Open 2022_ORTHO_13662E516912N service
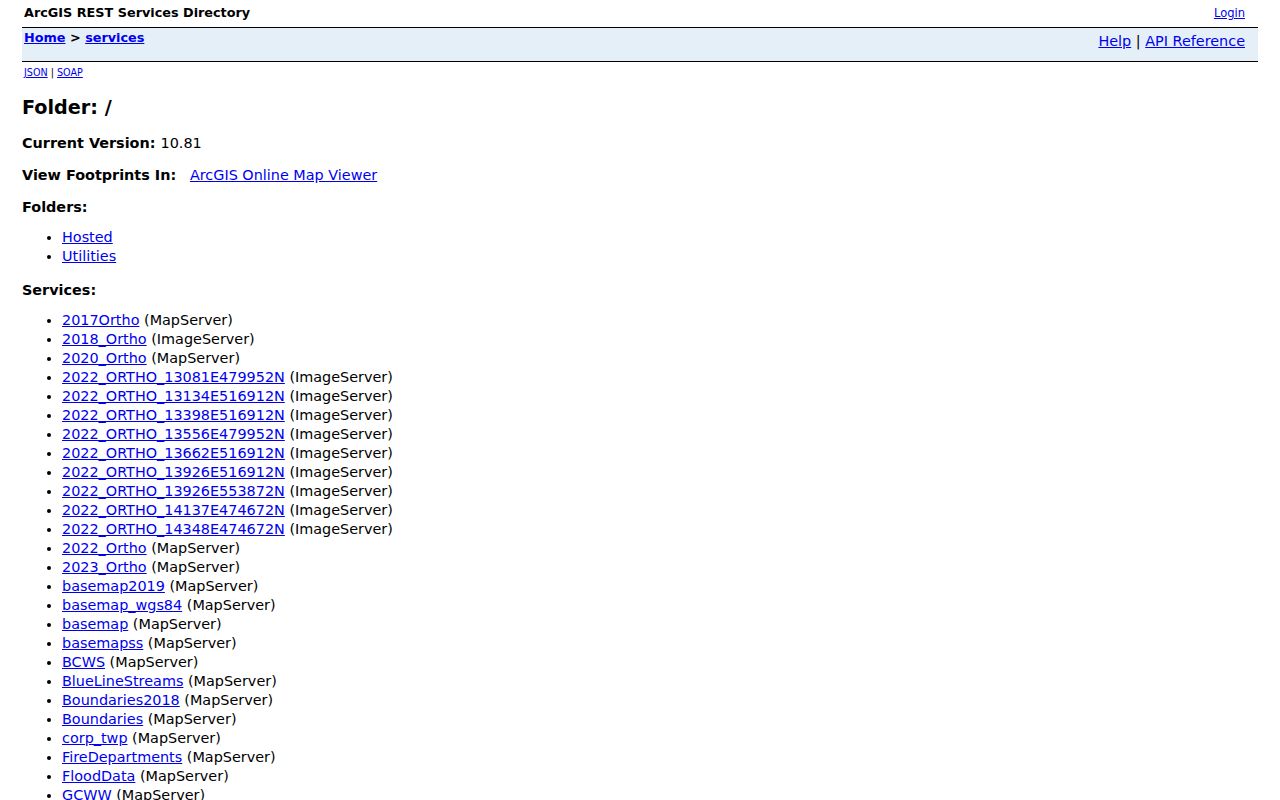1280x800 pixels. (173, 453)
